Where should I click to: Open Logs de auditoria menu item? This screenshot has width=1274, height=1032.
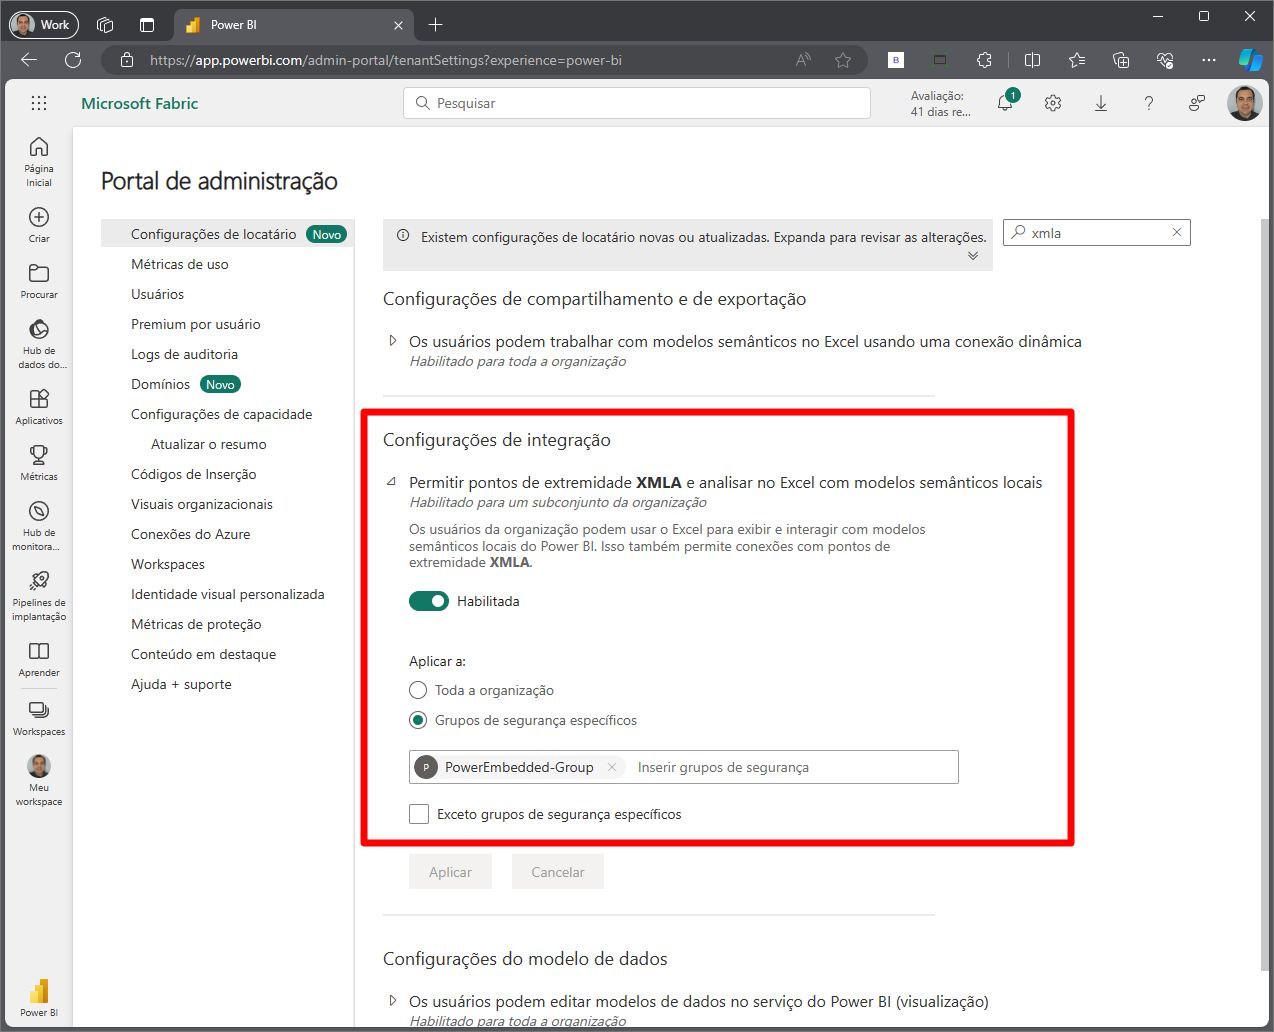point(184,354)
